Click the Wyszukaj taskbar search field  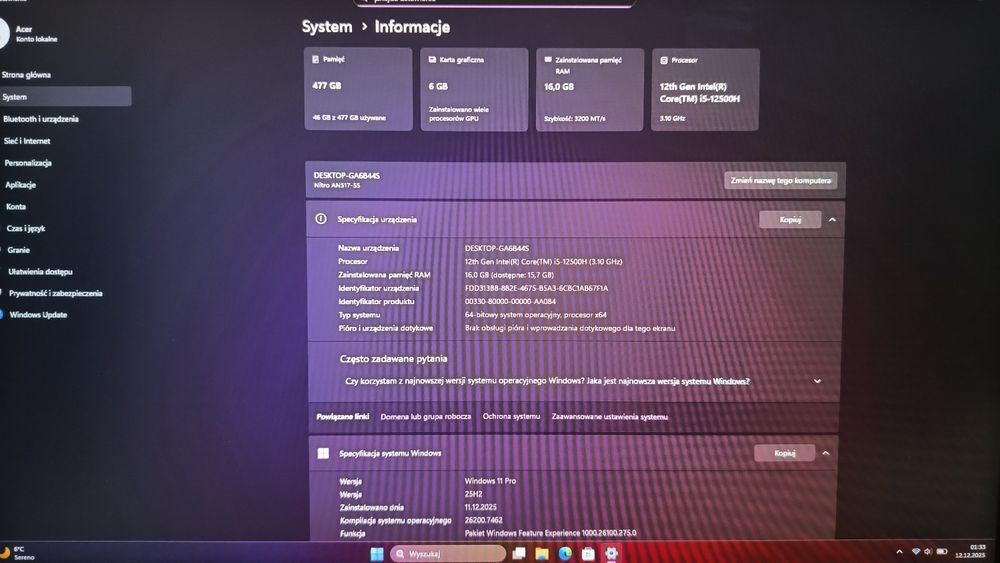pos(448,553)
